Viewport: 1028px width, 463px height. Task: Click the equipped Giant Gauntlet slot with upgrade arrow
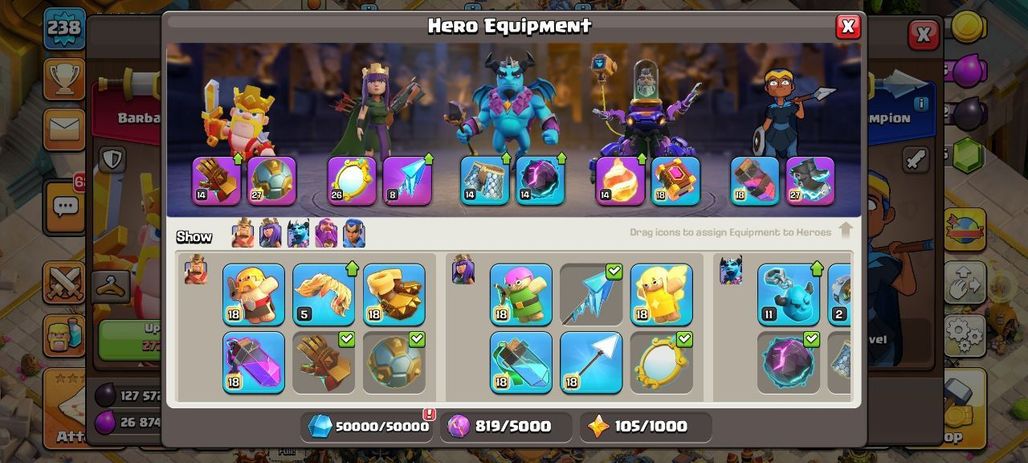click(x=216, y=180)
